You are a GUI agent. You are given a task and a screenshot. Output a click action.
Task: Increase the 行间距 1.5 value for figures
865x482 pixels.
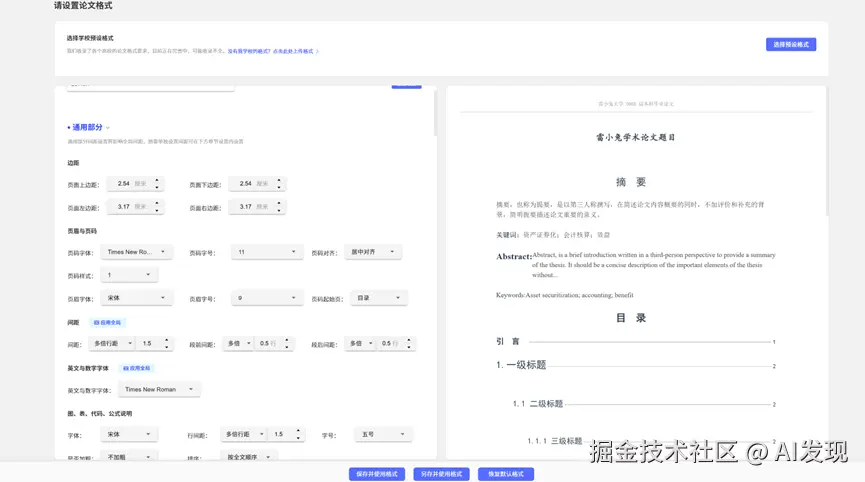coord(298,431)
